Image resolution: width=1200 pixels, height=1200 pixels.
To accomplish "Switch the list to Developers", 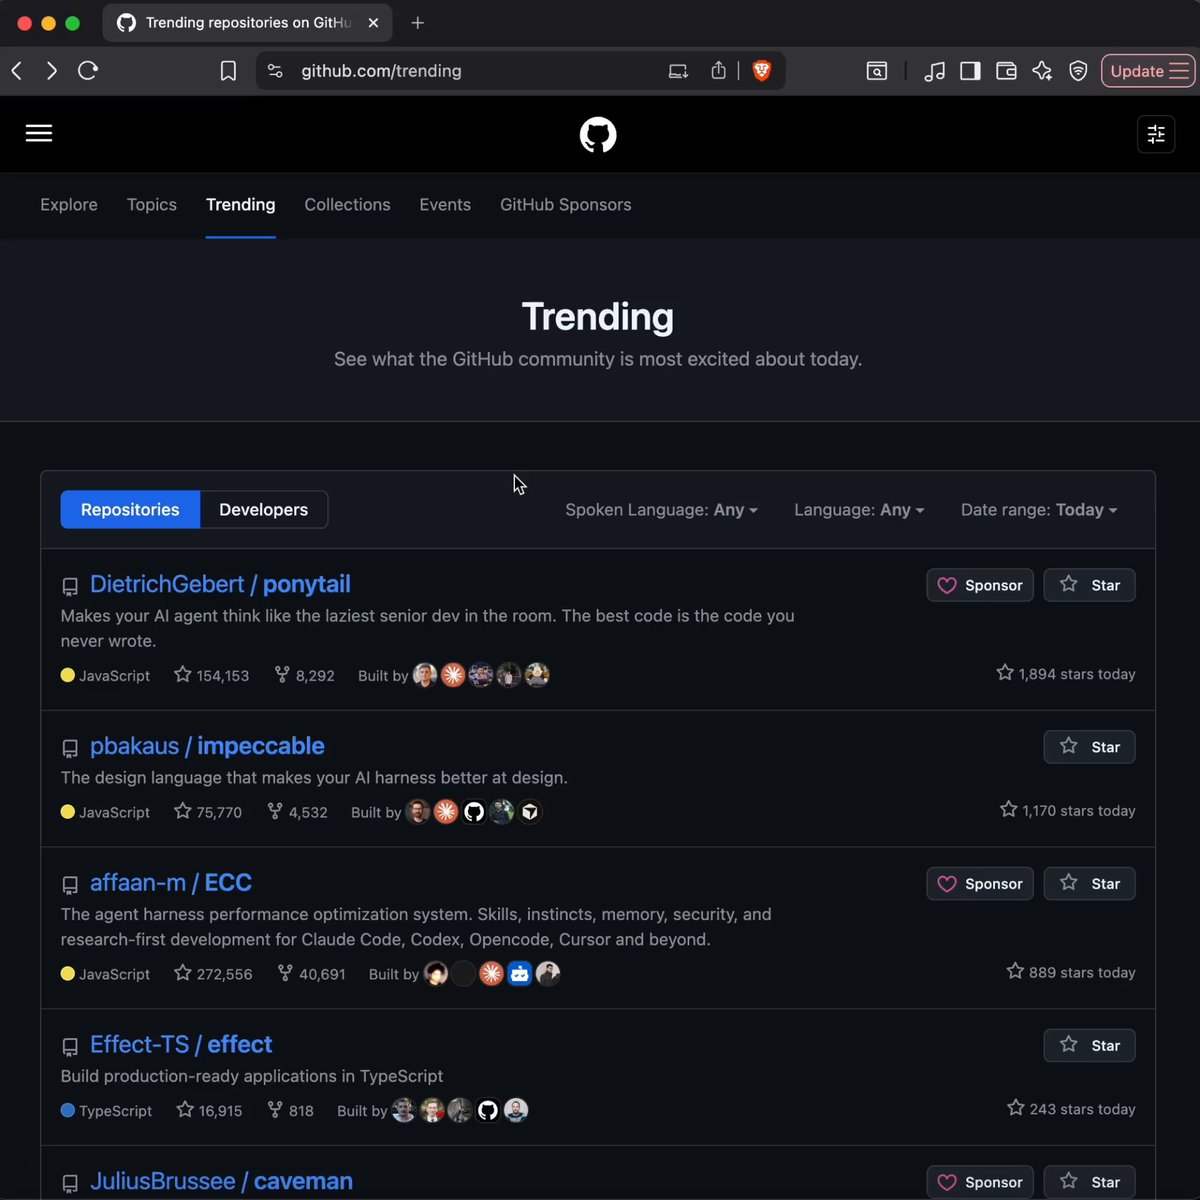I will (x=263, y=510).
